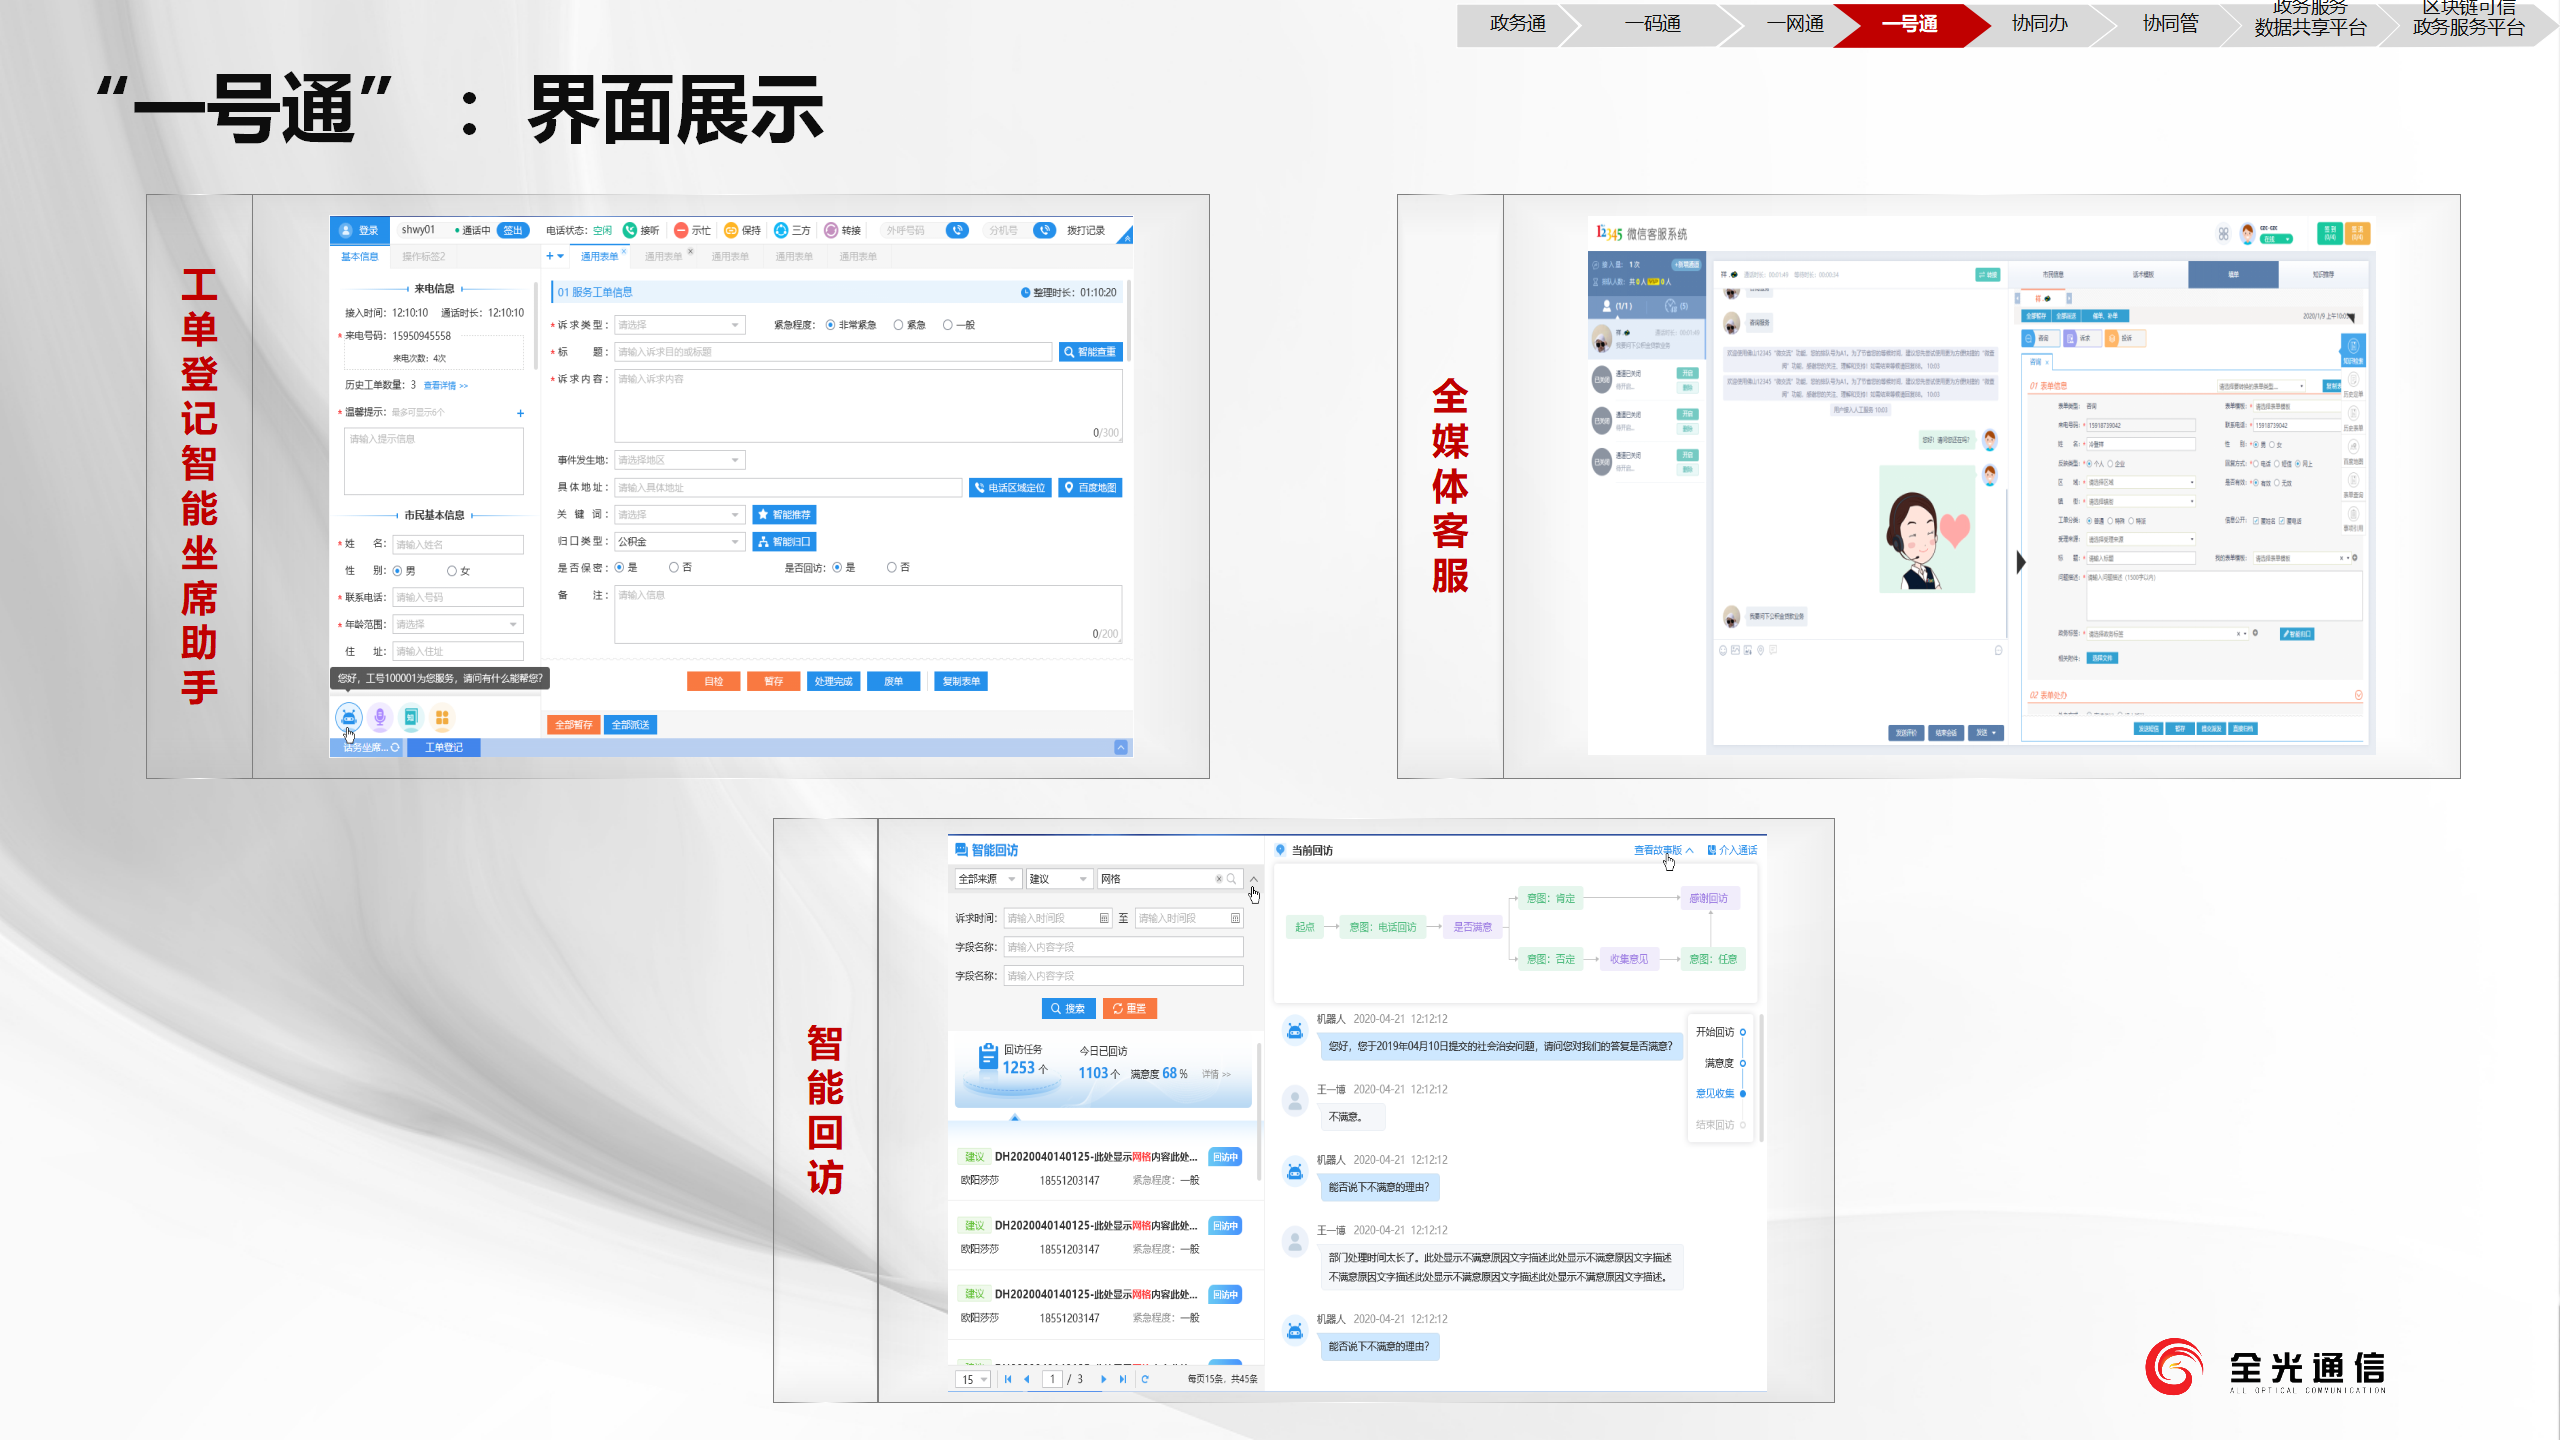Open the 年龄范围 dropdown

click(458, 624)
